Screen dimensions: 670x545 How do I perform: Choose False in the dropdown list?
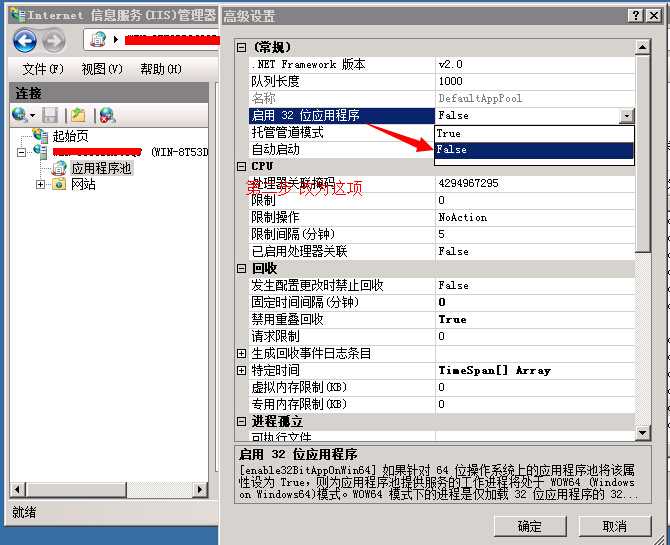point(534,150)
